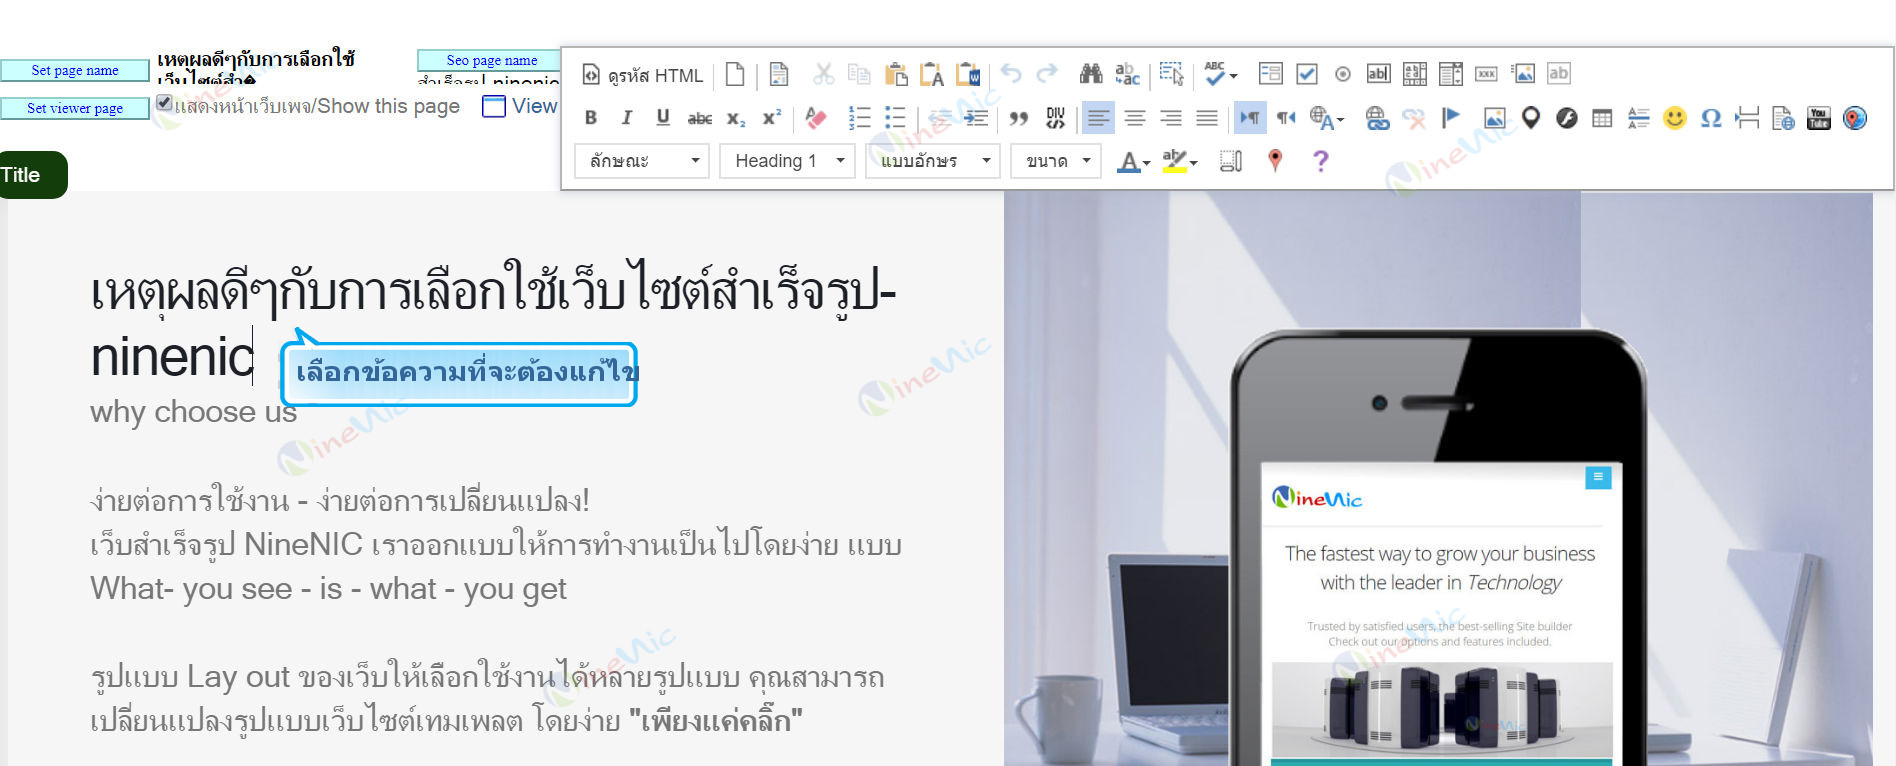
Task: Insert a Horizontal Line
Action: pos(1638,118)
